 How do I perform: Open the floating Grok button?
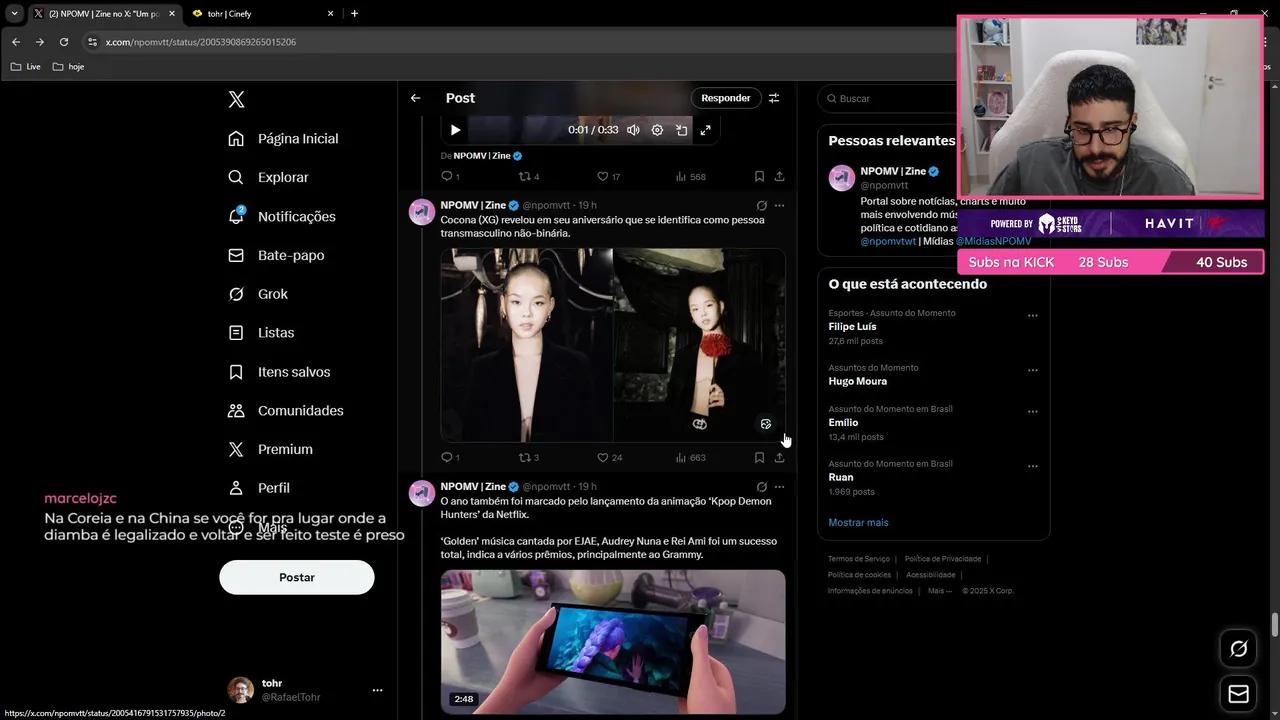1238,649
